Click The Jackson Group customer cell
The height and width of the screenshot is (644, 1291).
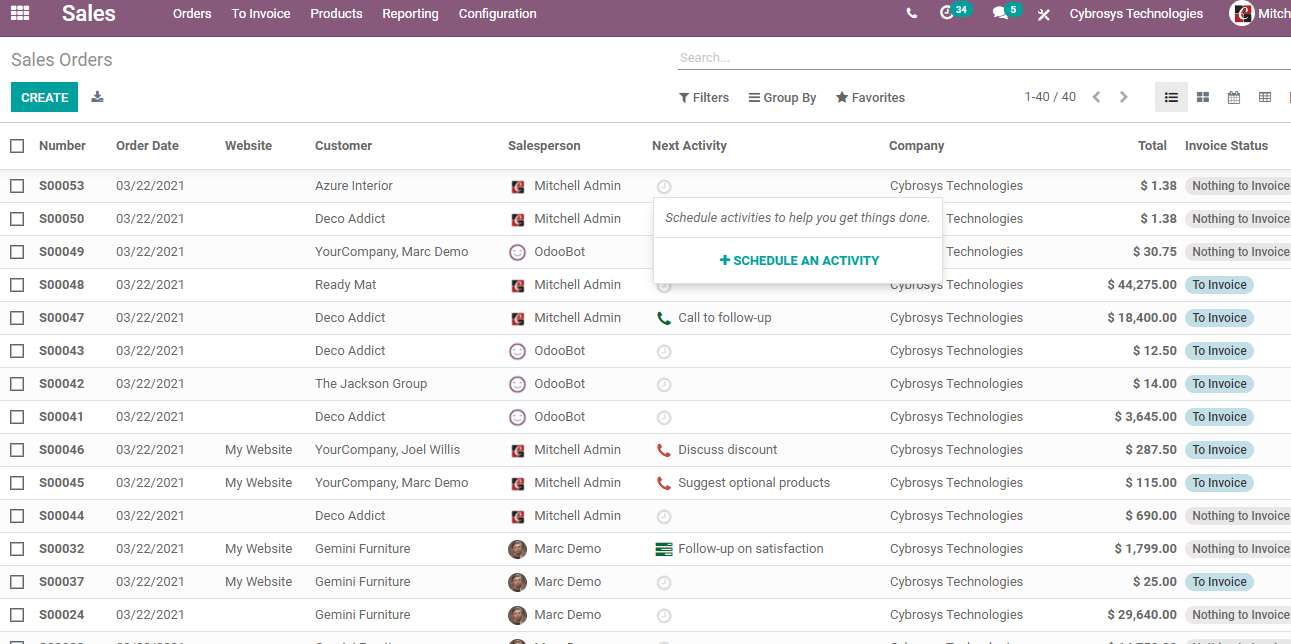click(x=371, y=384)
